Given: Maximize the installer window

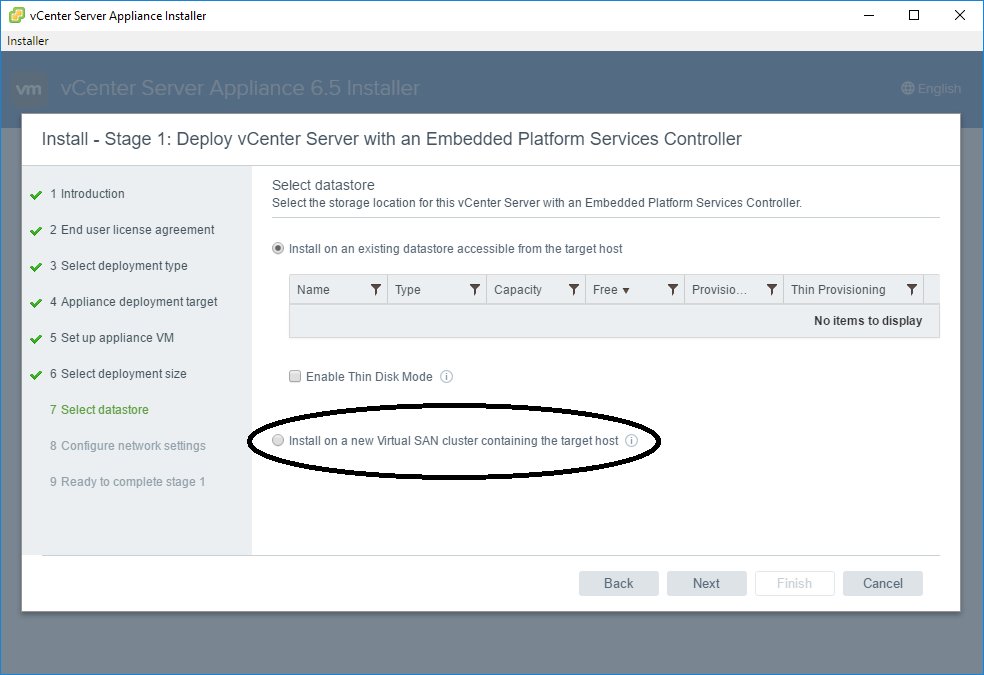Looking at the screenshot, I should pyautogui.click(x=914, y=15).
